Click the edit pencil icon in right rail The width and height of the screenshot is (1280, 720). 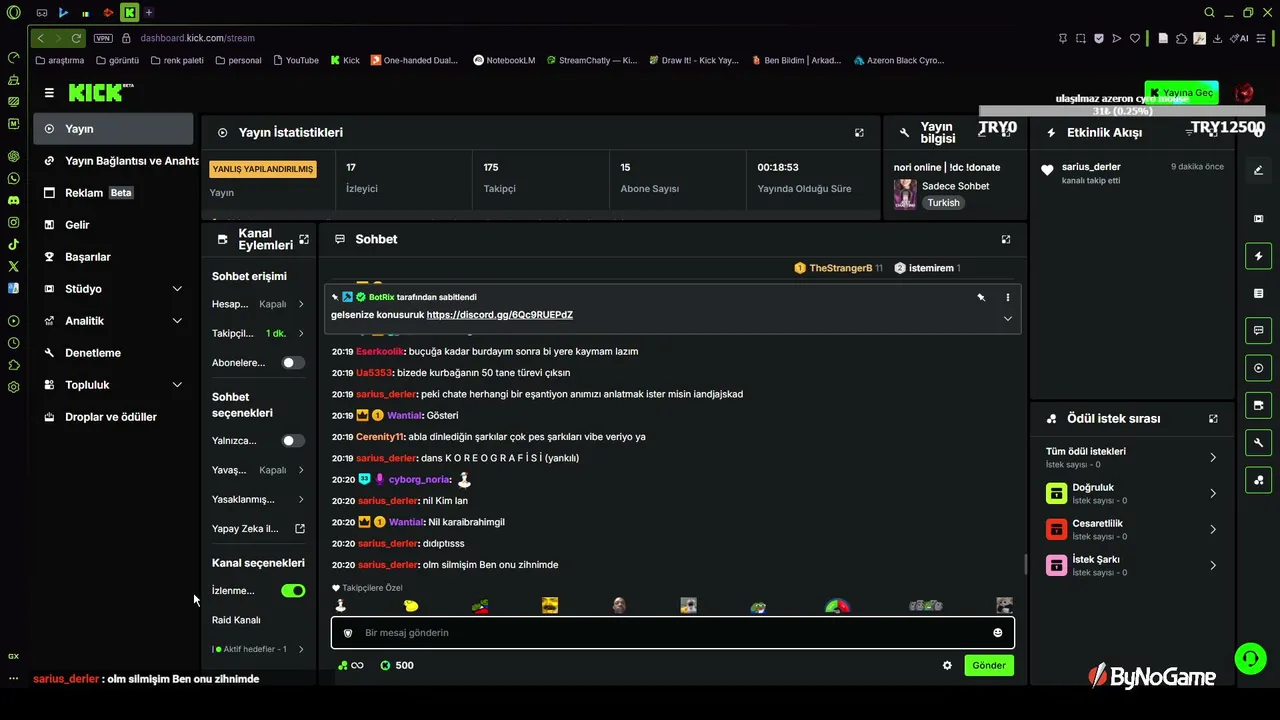(x=1259, y=170)
